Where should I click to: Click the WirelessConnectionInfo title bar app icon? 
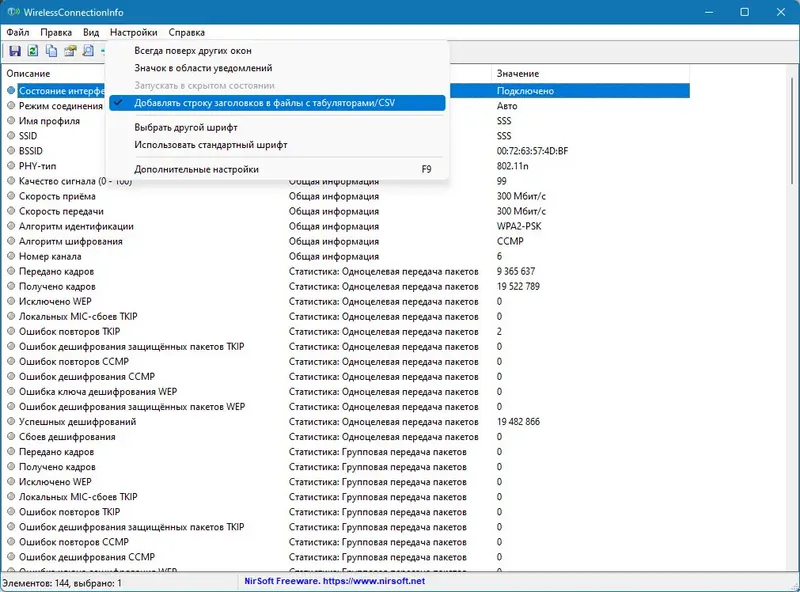click(x=13, y=12)
